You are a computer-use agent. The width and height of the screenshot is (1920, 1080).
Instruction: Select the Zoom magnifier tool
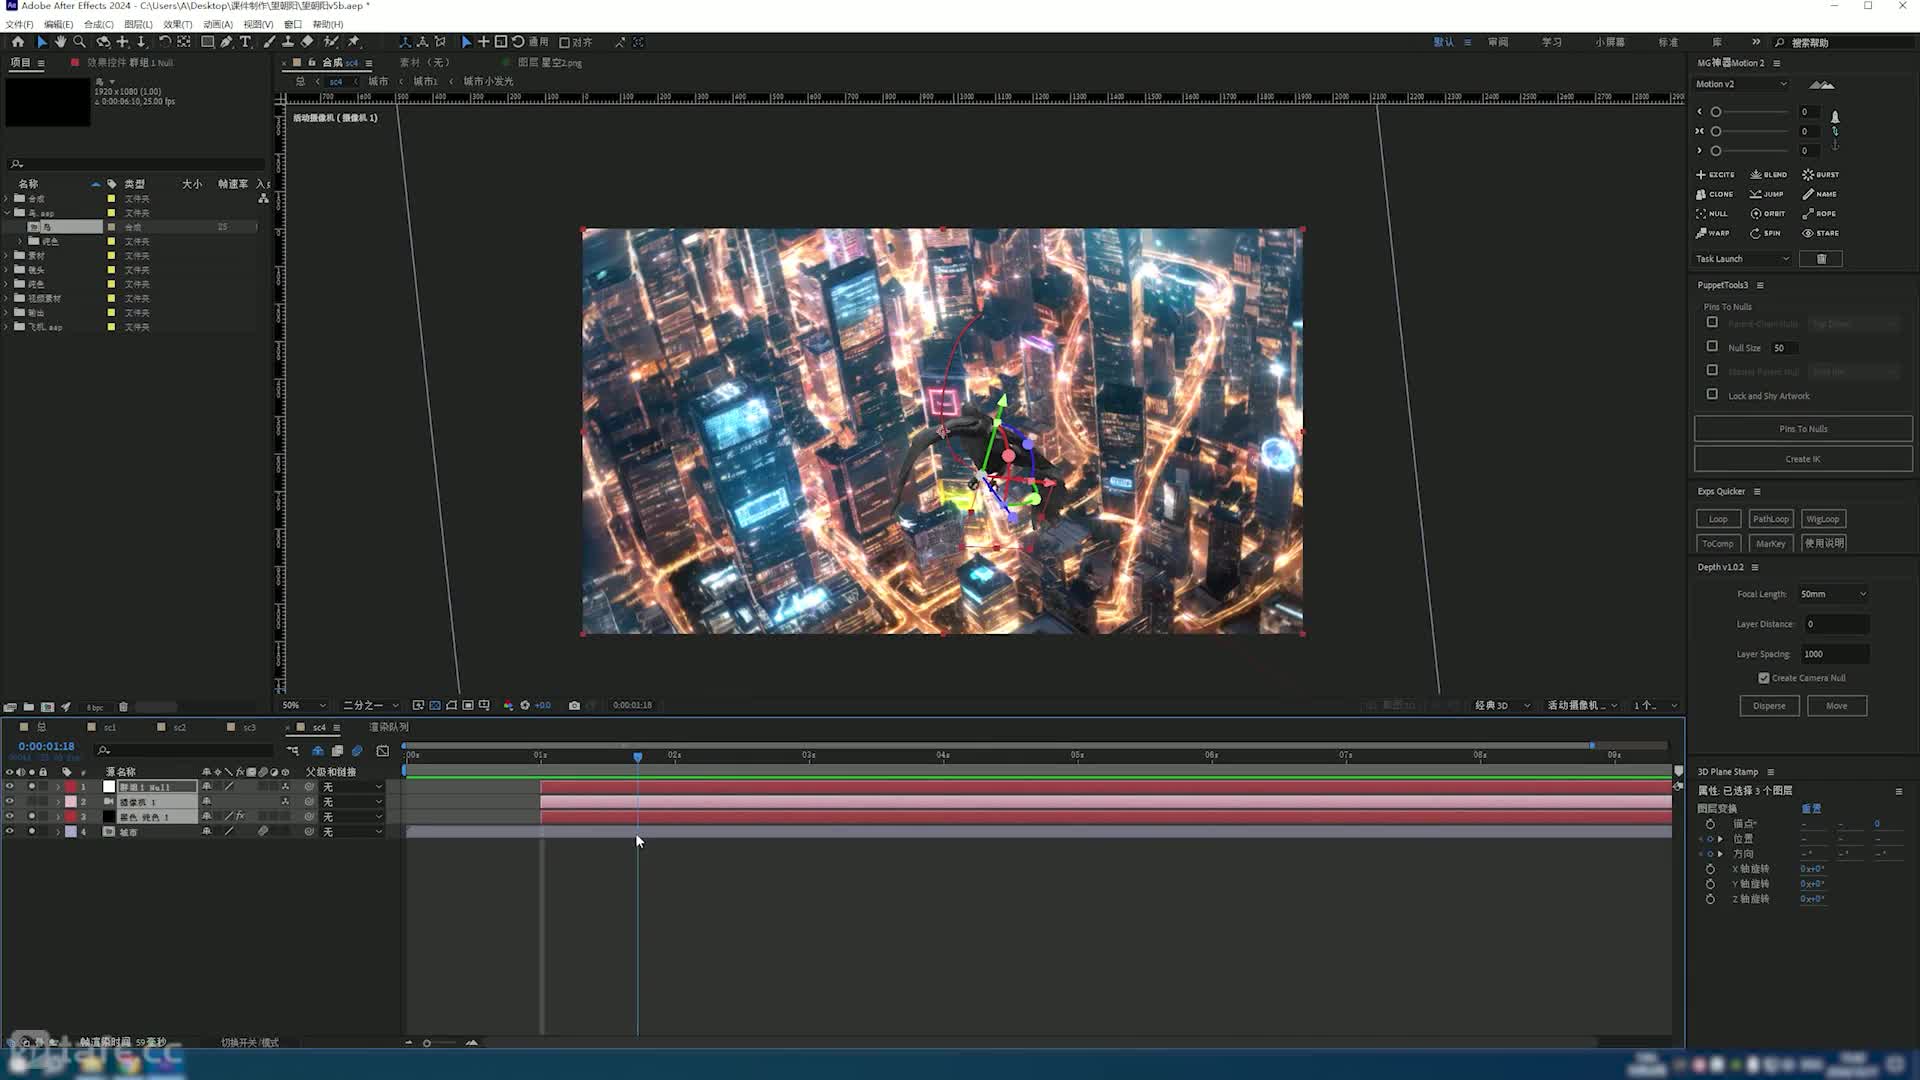pyautogui.click(x=80, y=42)
